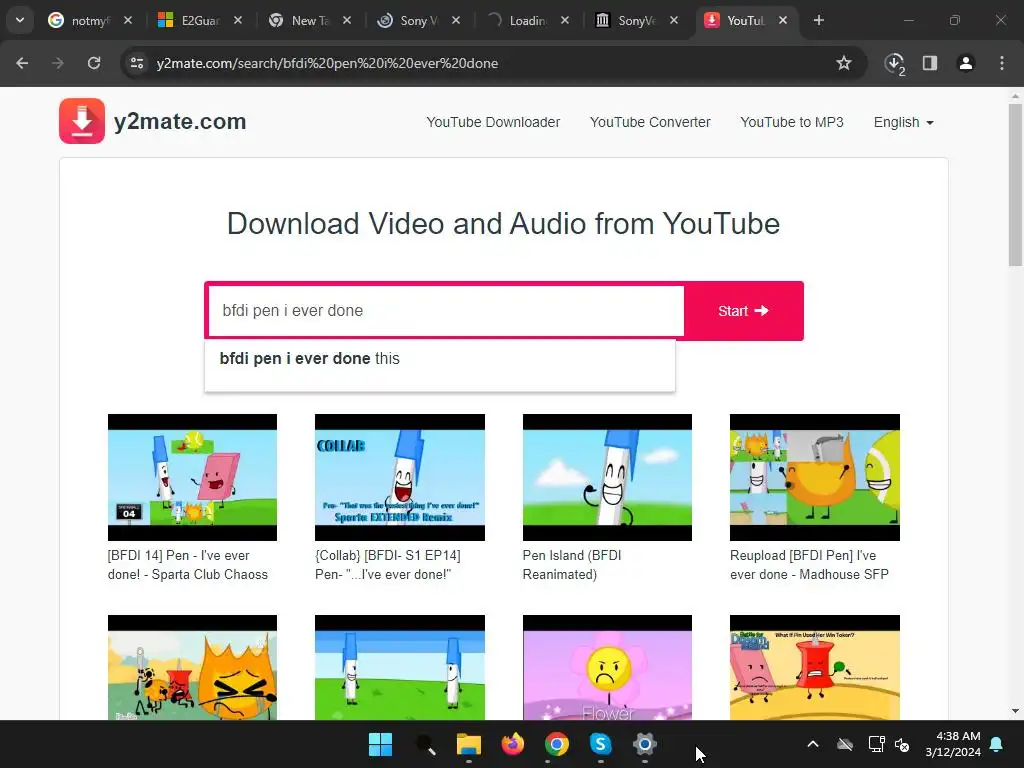1024x768 pixels.
Task: Open the Chrome profile icon
Action: point(966,63)
